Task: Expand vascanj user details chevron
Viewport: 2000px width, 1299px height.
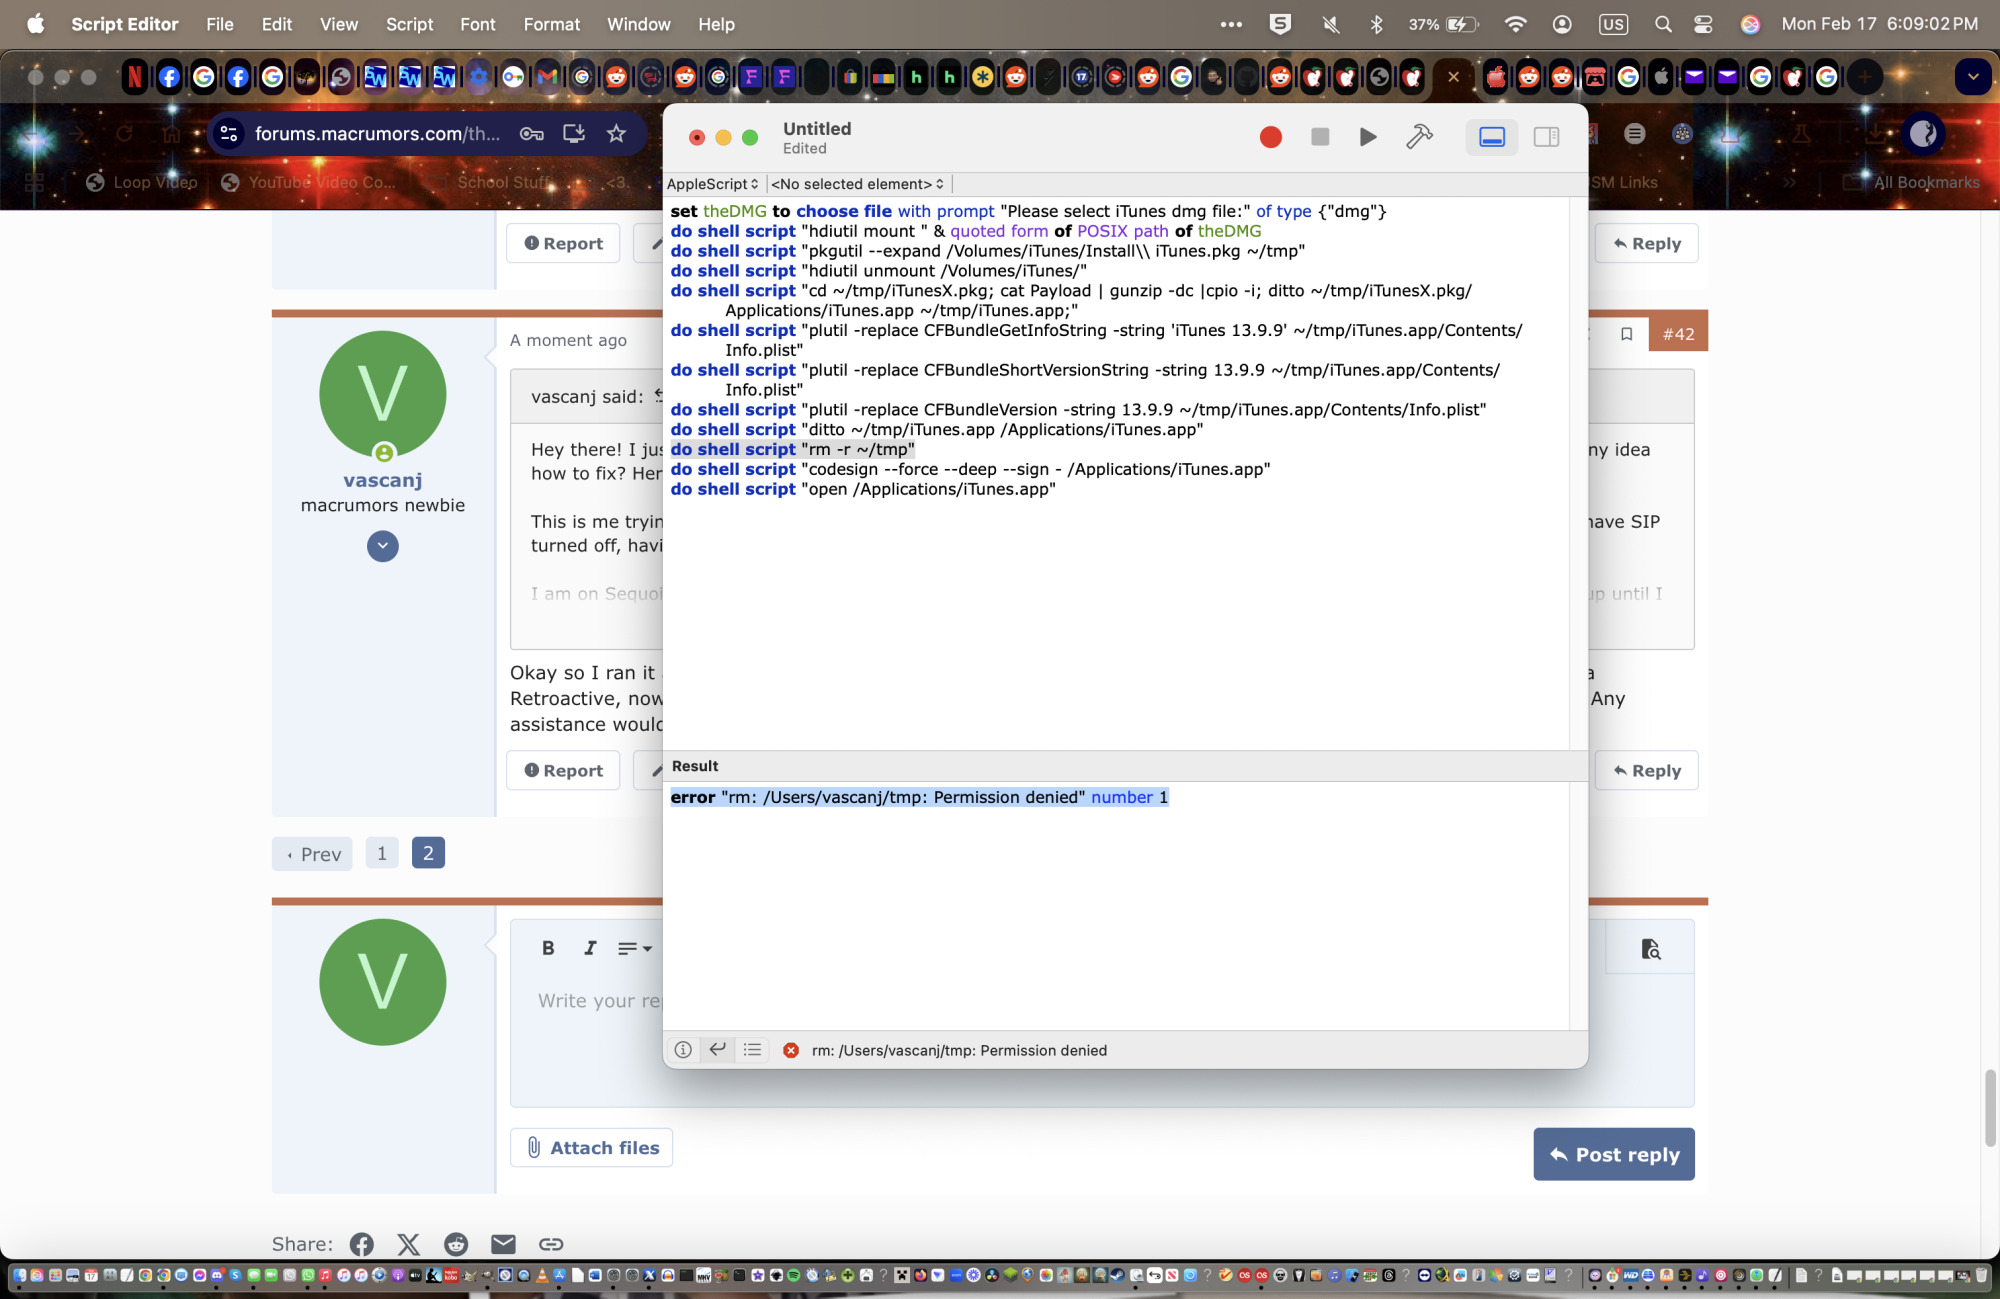Action: 382,546
